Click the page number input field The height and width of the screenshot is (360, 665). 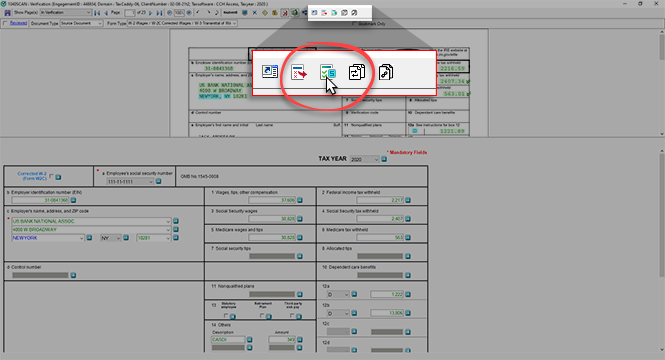[x=130, y=13]
